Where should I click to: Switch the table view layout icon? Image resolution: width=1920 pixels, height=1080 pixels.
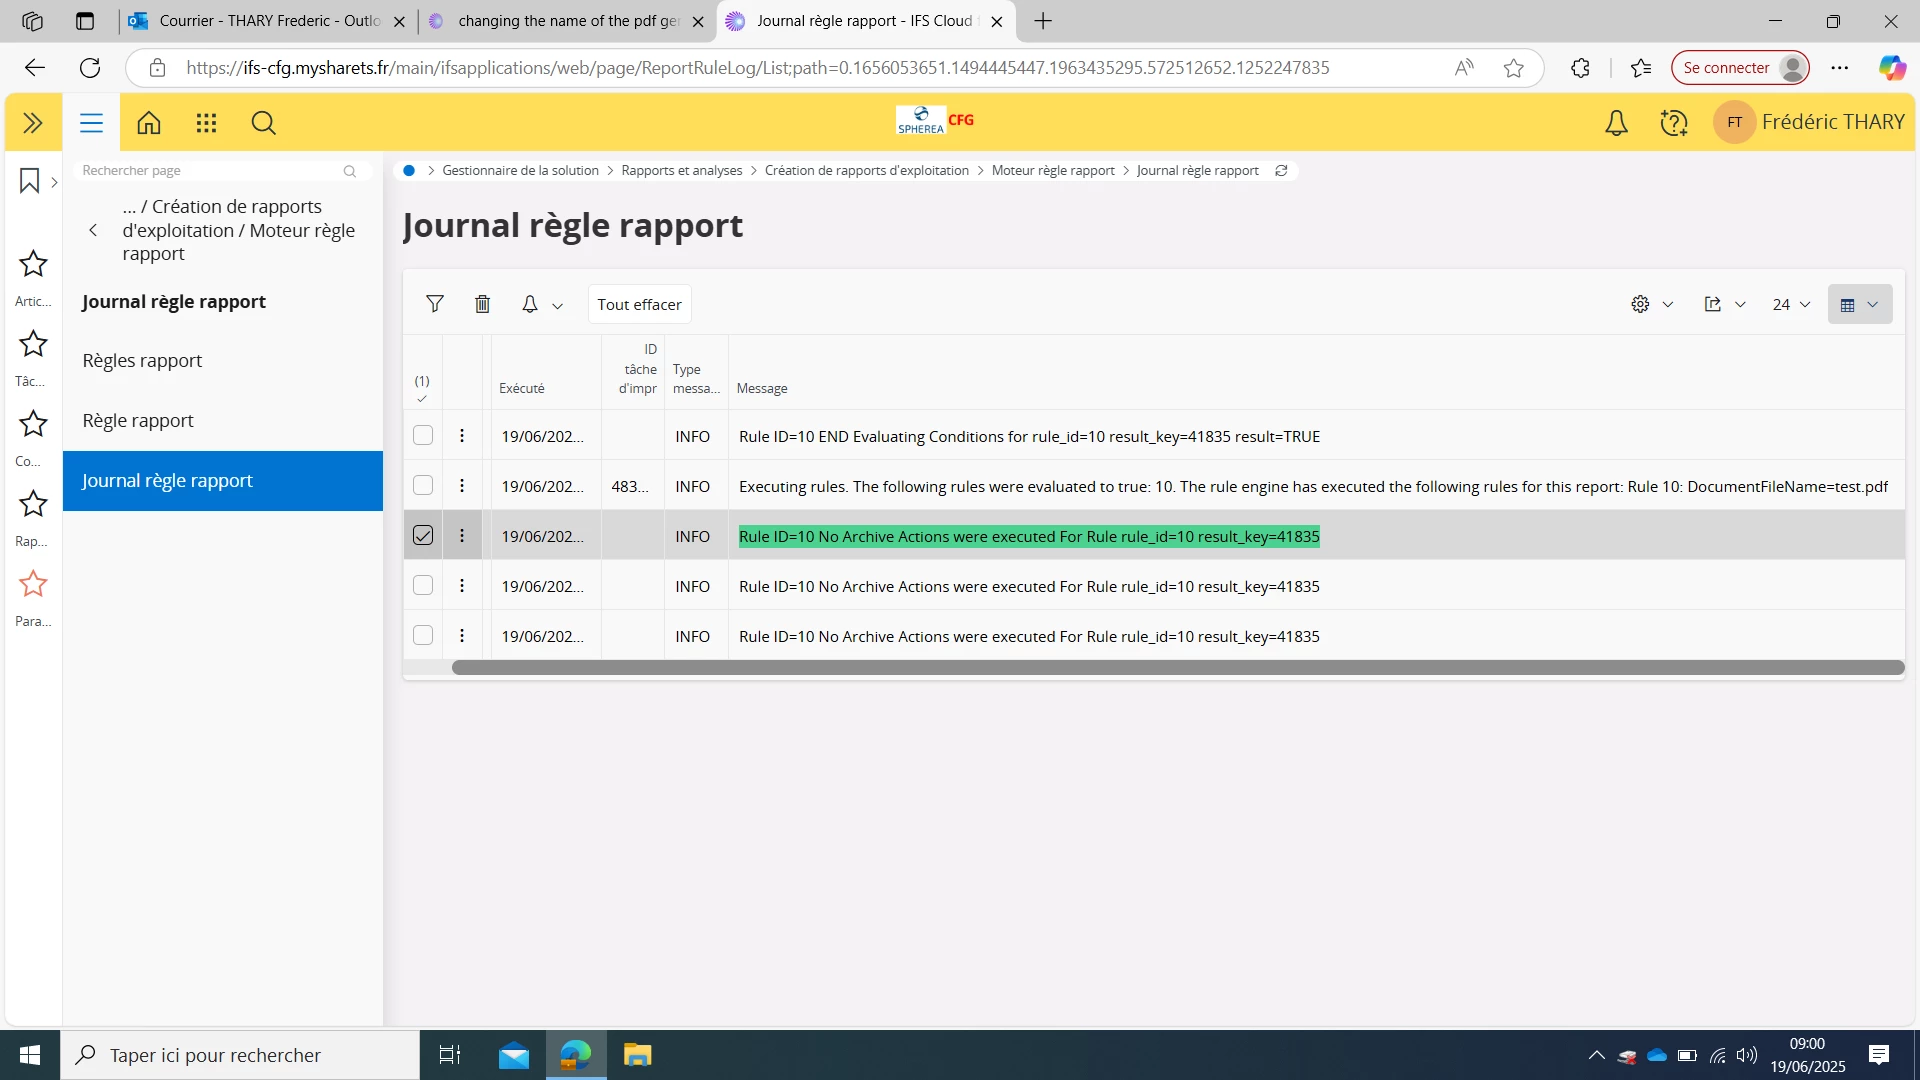[1848, 305]
